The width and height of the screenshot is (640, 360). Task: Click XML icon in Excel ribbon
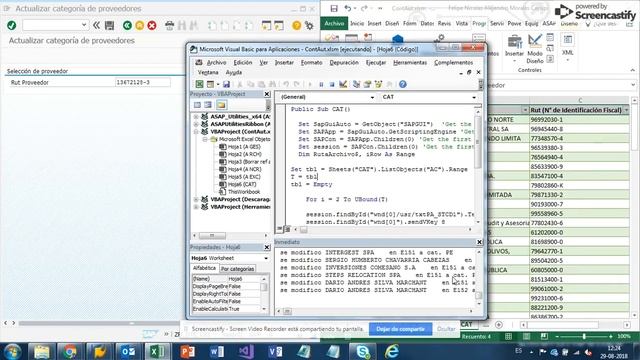[x=568, y=45]
